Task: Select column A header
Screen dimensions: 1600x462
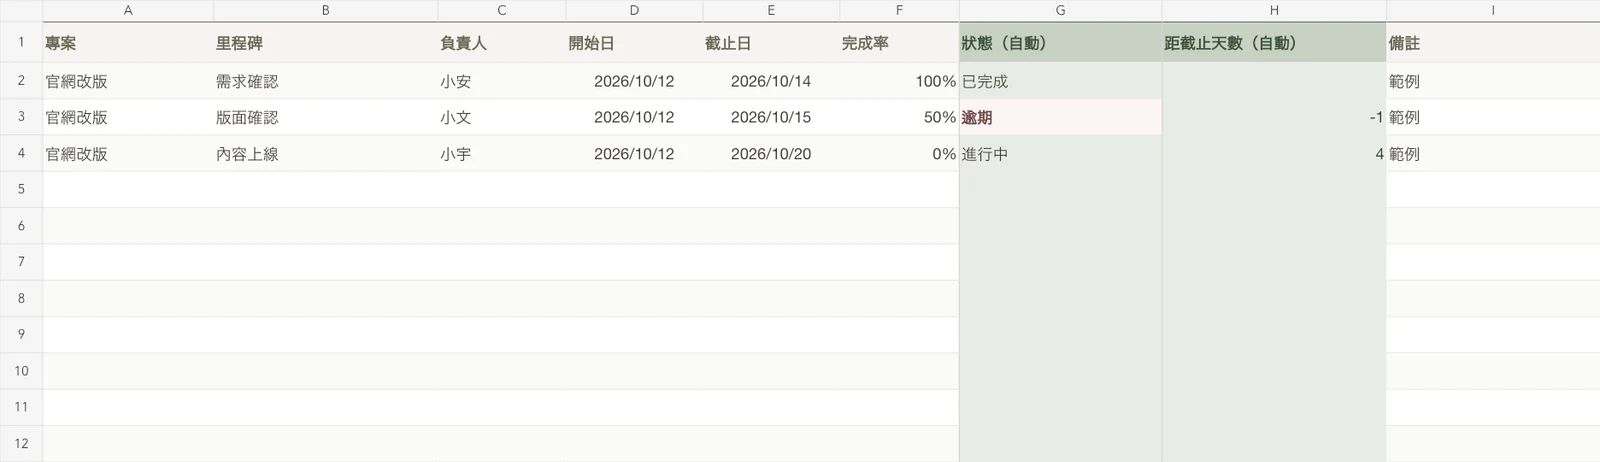Action: pos(128,10)
